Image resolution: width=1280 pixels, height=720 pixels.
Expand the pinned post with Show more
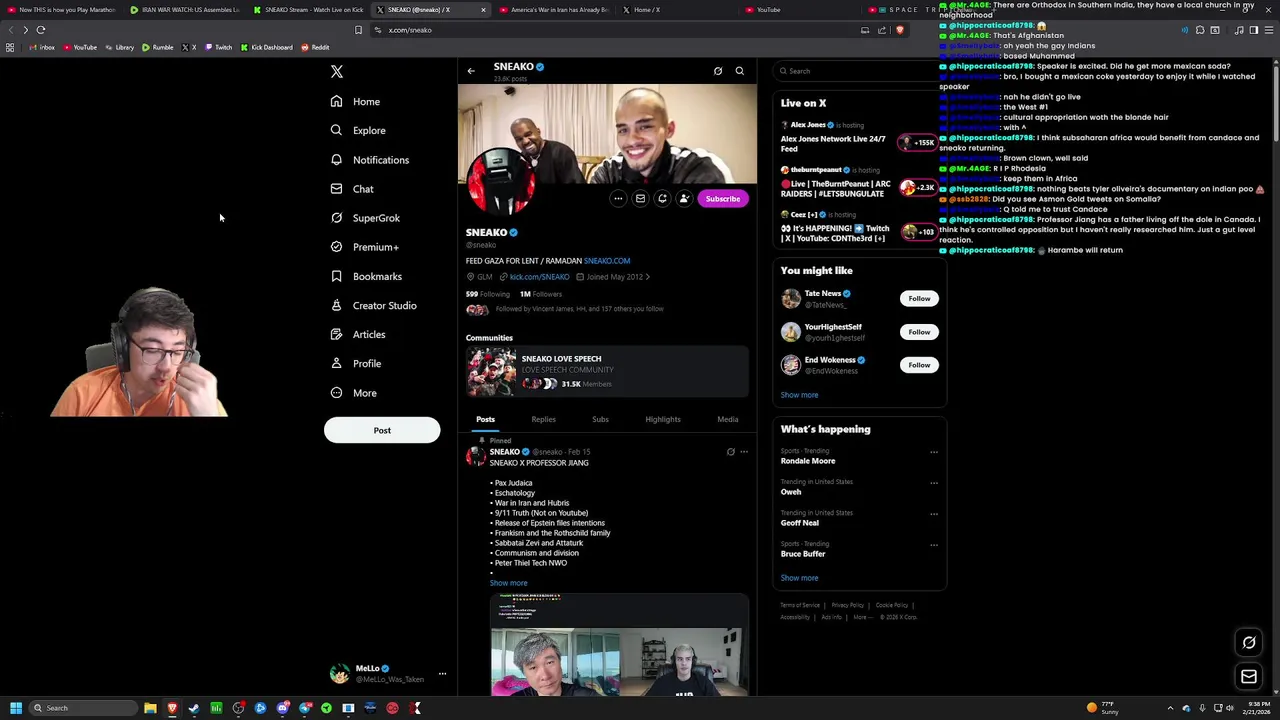[x=508, y=583]
